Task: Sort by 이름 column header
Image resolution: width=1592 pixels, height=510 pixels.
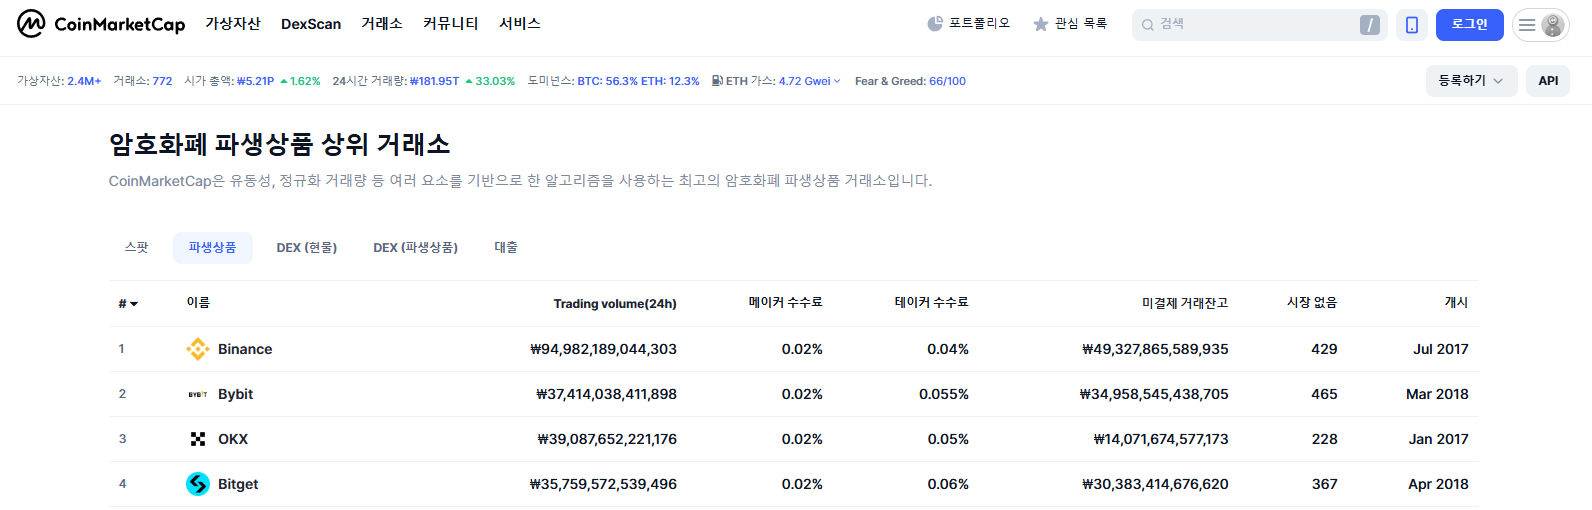Action: click(x=198, y=303)
